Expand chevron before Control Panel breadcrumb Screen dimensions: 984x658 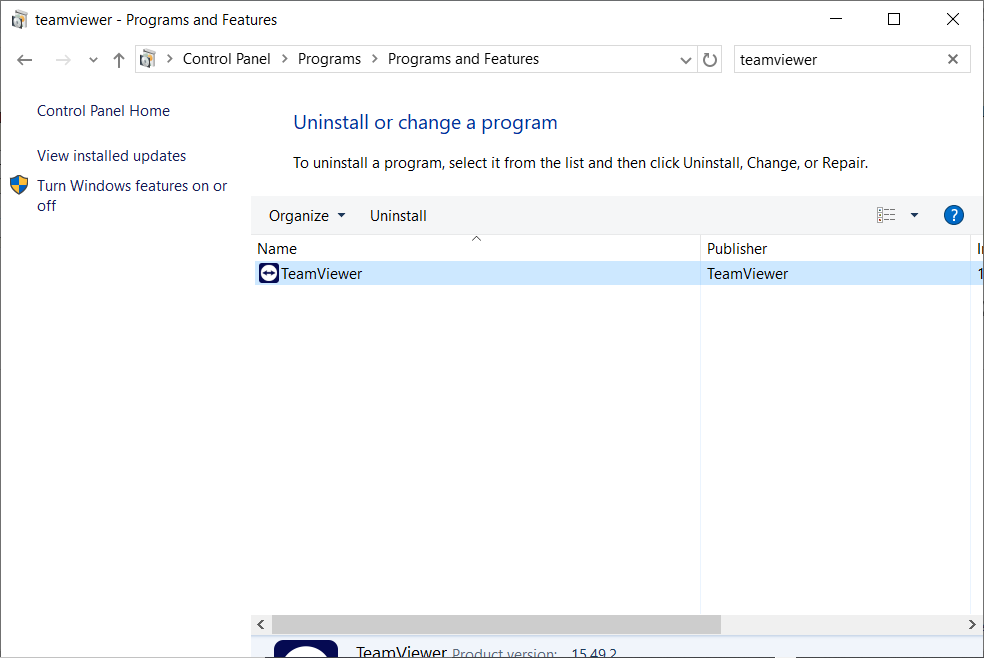(169, 59)
